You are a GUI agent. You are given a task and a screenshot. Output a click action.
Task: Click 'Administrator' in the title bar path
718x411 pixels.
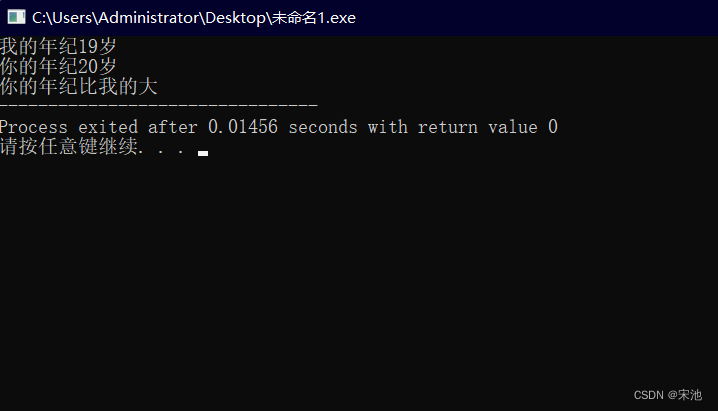click(148, 18)
